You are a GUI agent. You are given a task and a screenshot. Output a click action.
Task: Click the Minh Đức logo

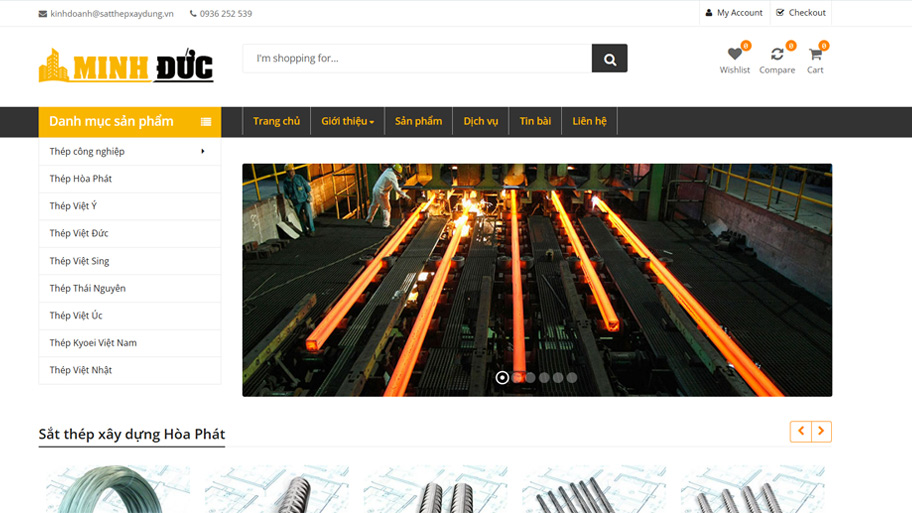click(126, 66)
